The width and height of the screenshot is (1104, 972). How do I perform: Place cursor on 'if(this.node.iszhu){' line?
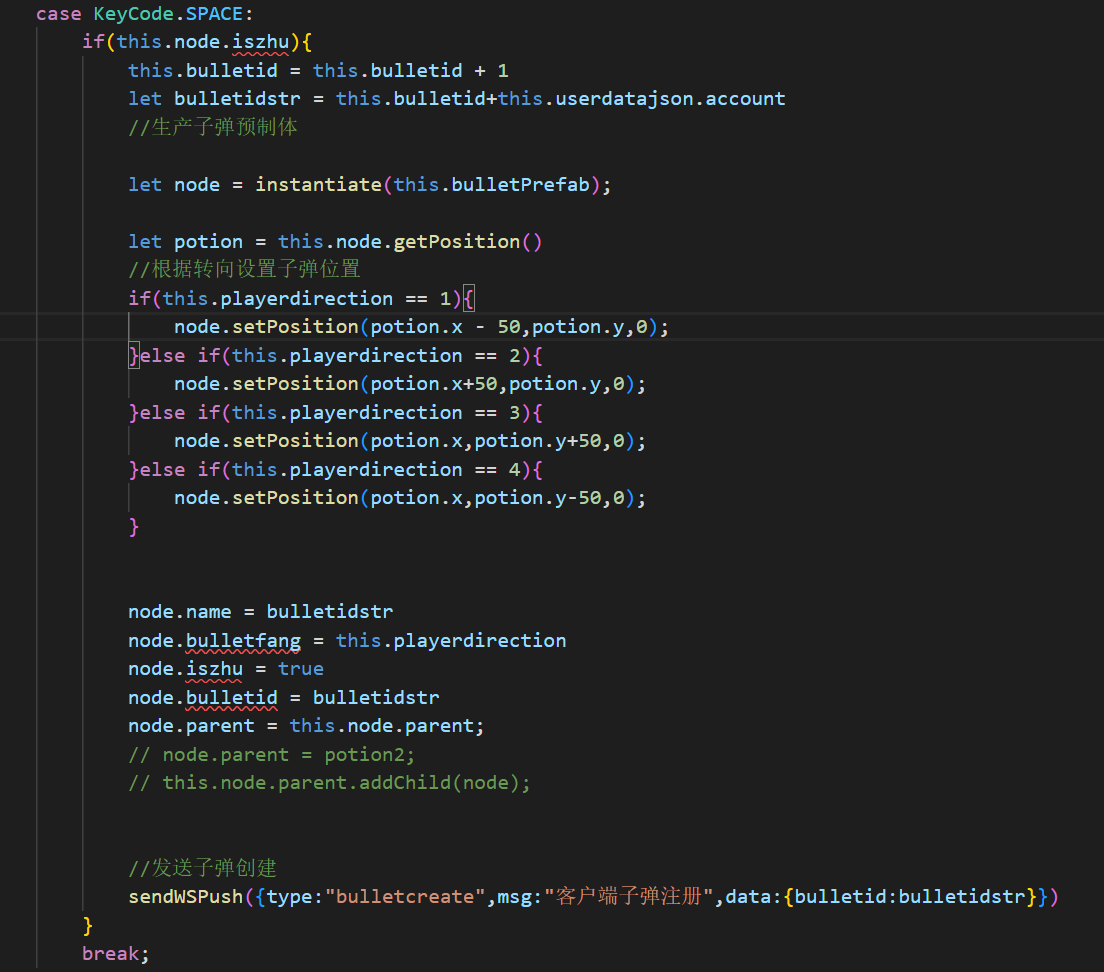pyautogui.click(x=196, y=42)
